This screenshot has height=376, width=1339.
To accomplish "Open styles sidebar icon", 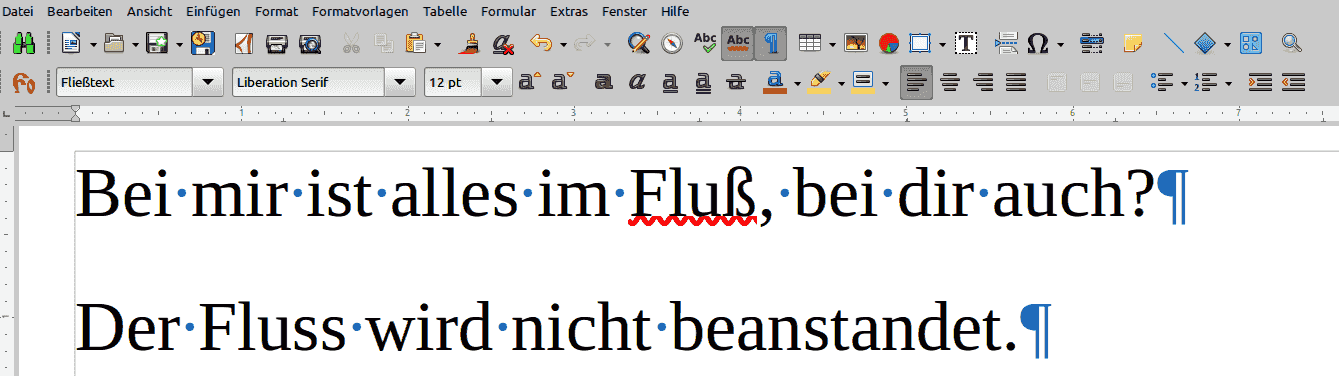I will pyautogui.click(x=24, y=82).
